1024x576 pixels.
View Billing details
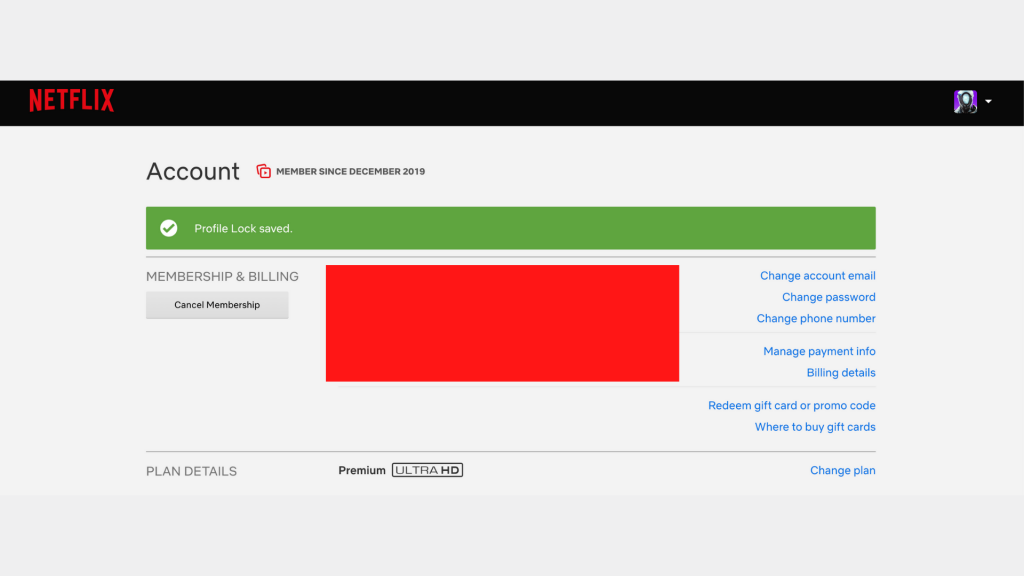click(840, 373)
